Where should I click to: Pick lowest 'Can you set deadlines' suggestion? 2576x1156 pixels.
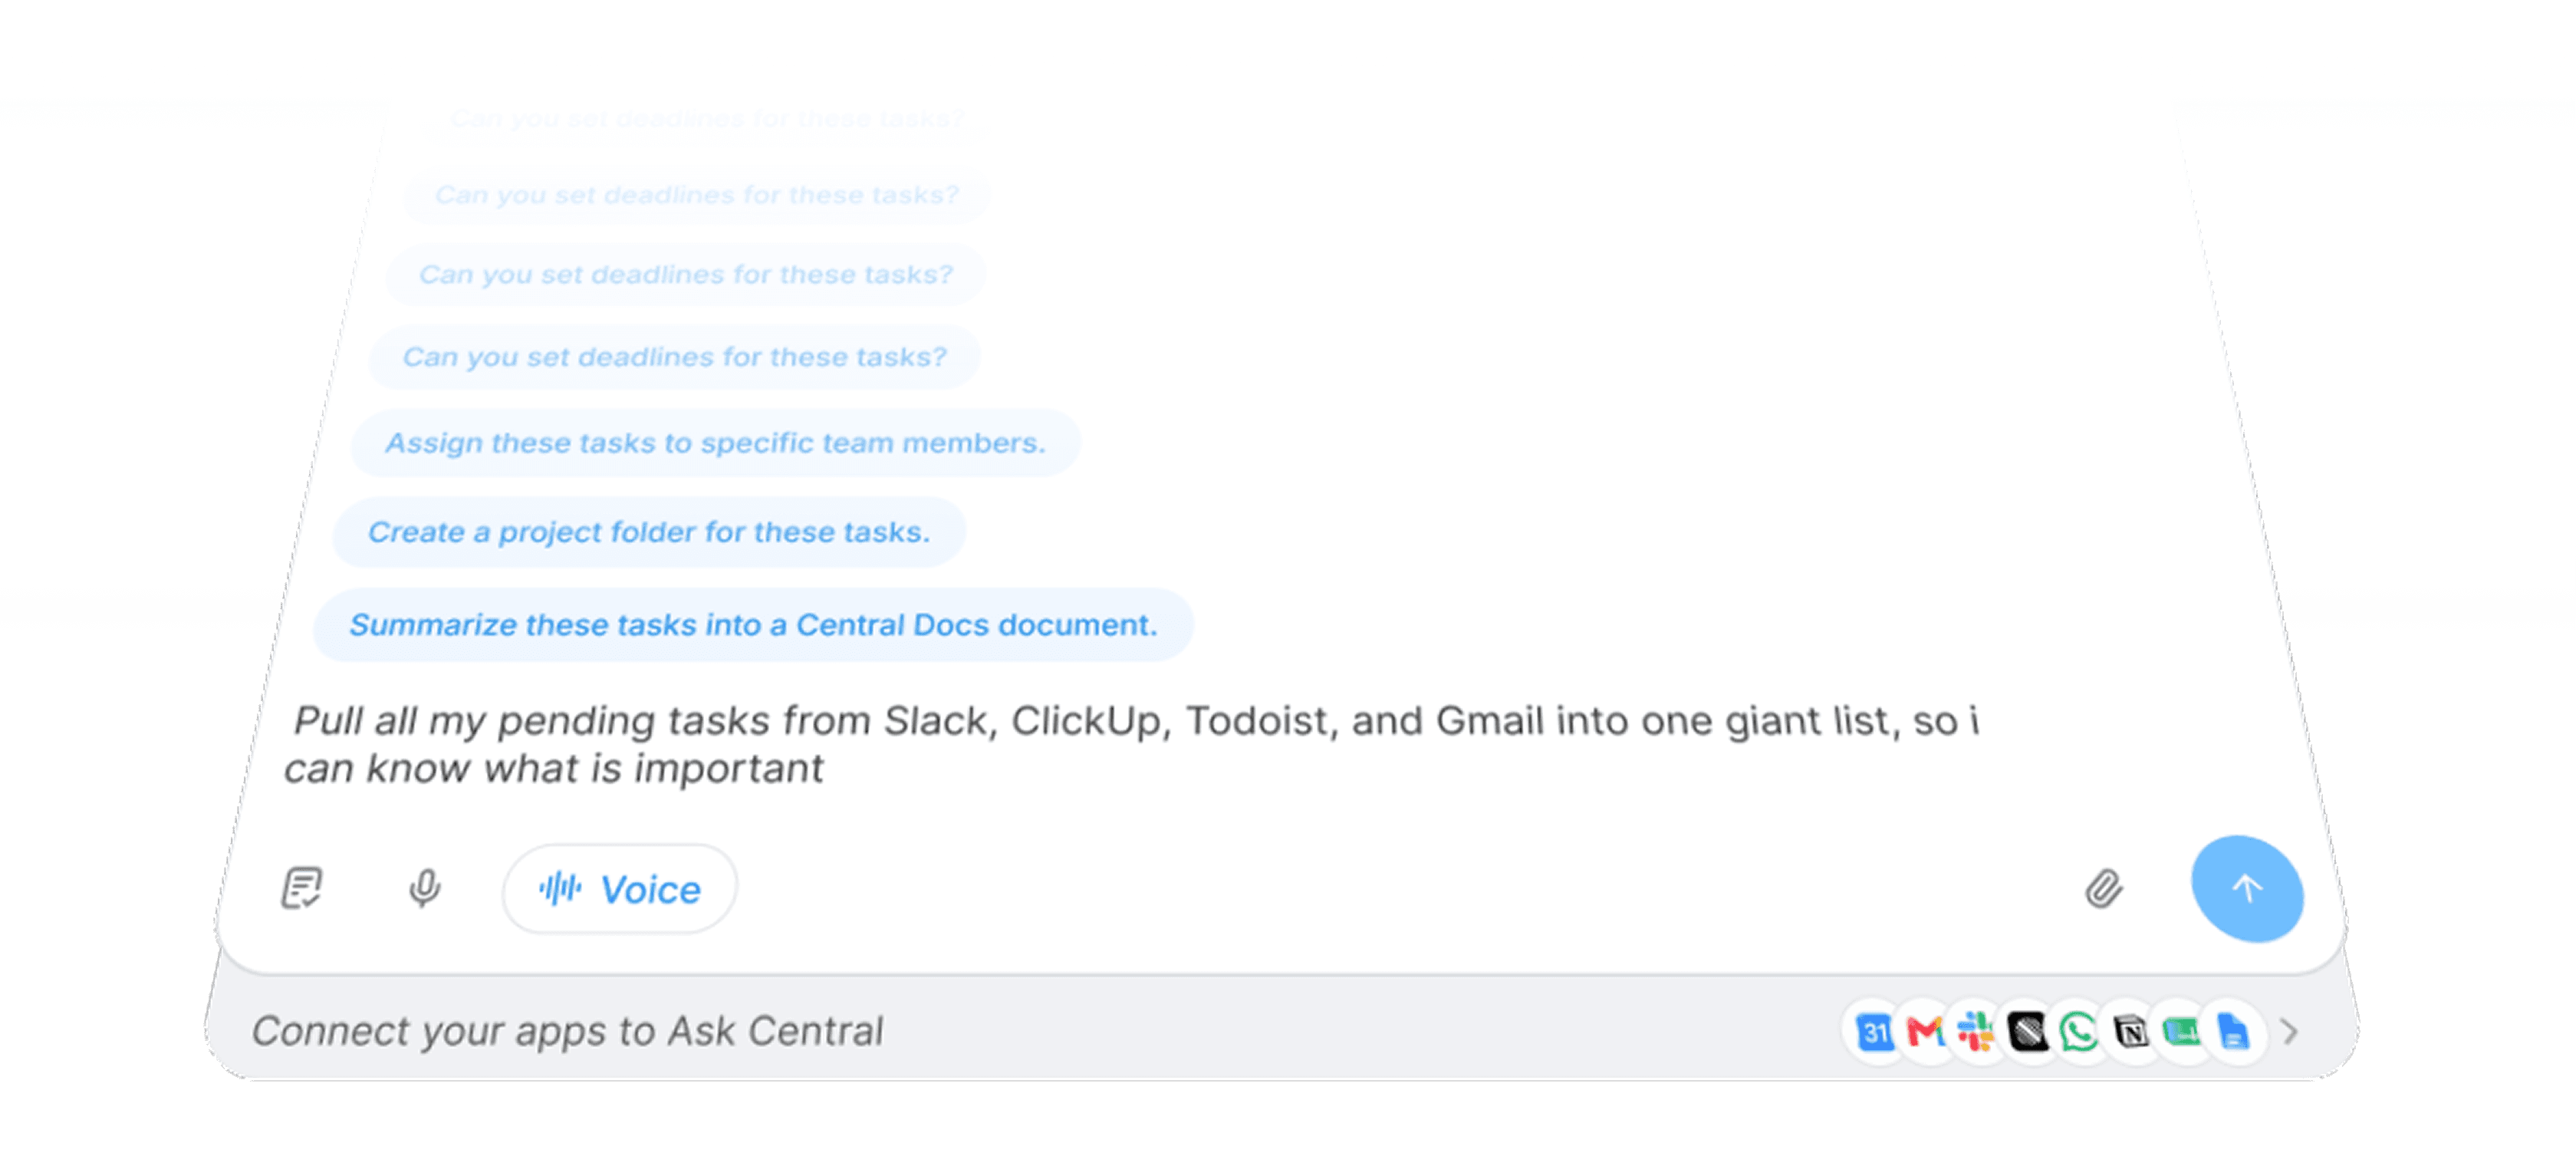click(x=675, y=357)
